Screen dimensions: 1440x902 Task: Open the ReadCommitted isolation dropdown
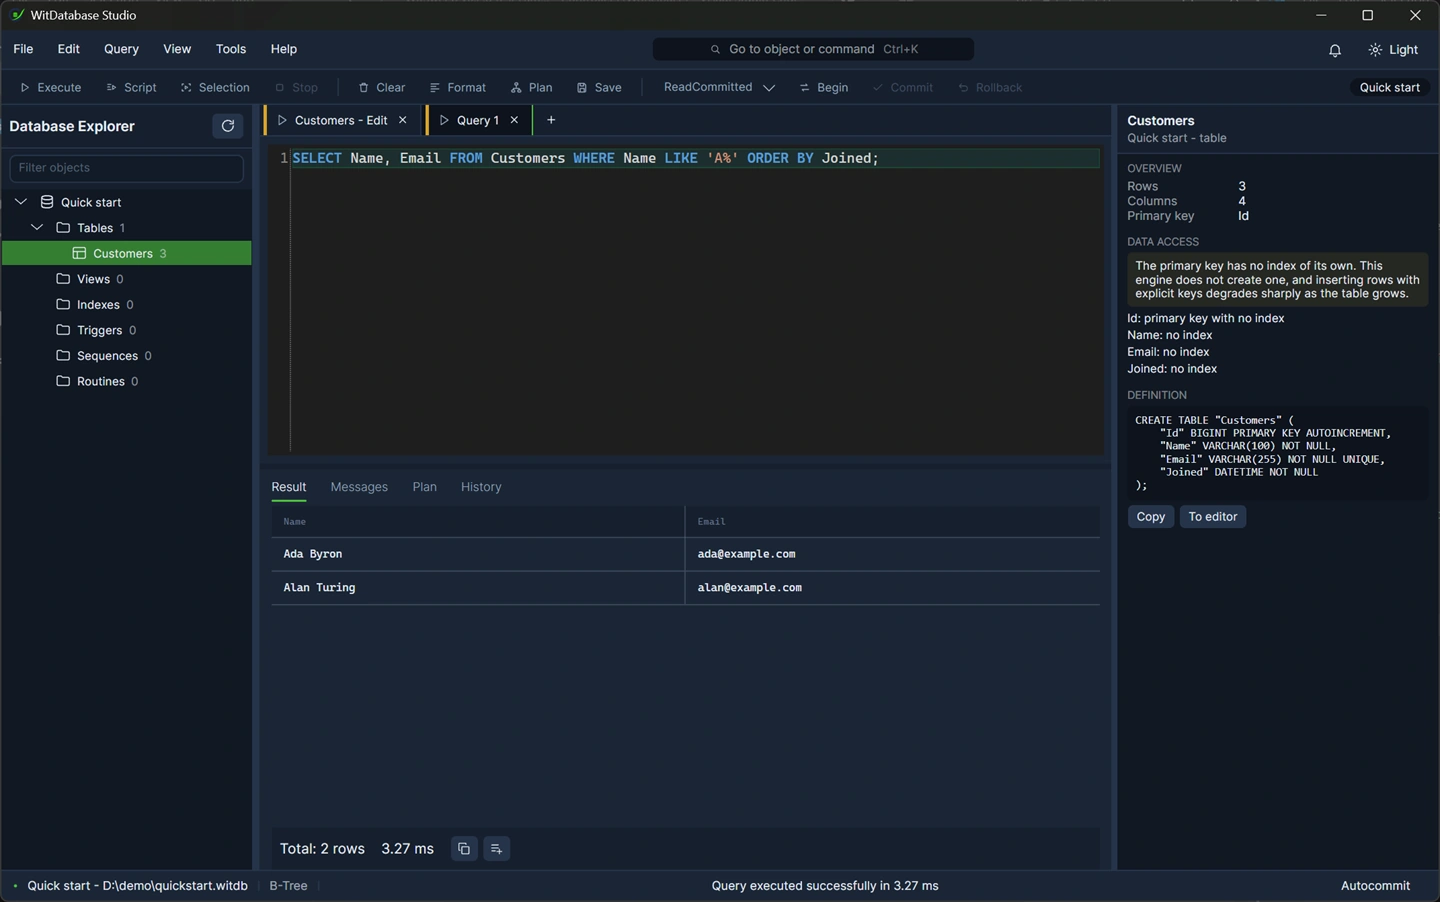point(719,88)
